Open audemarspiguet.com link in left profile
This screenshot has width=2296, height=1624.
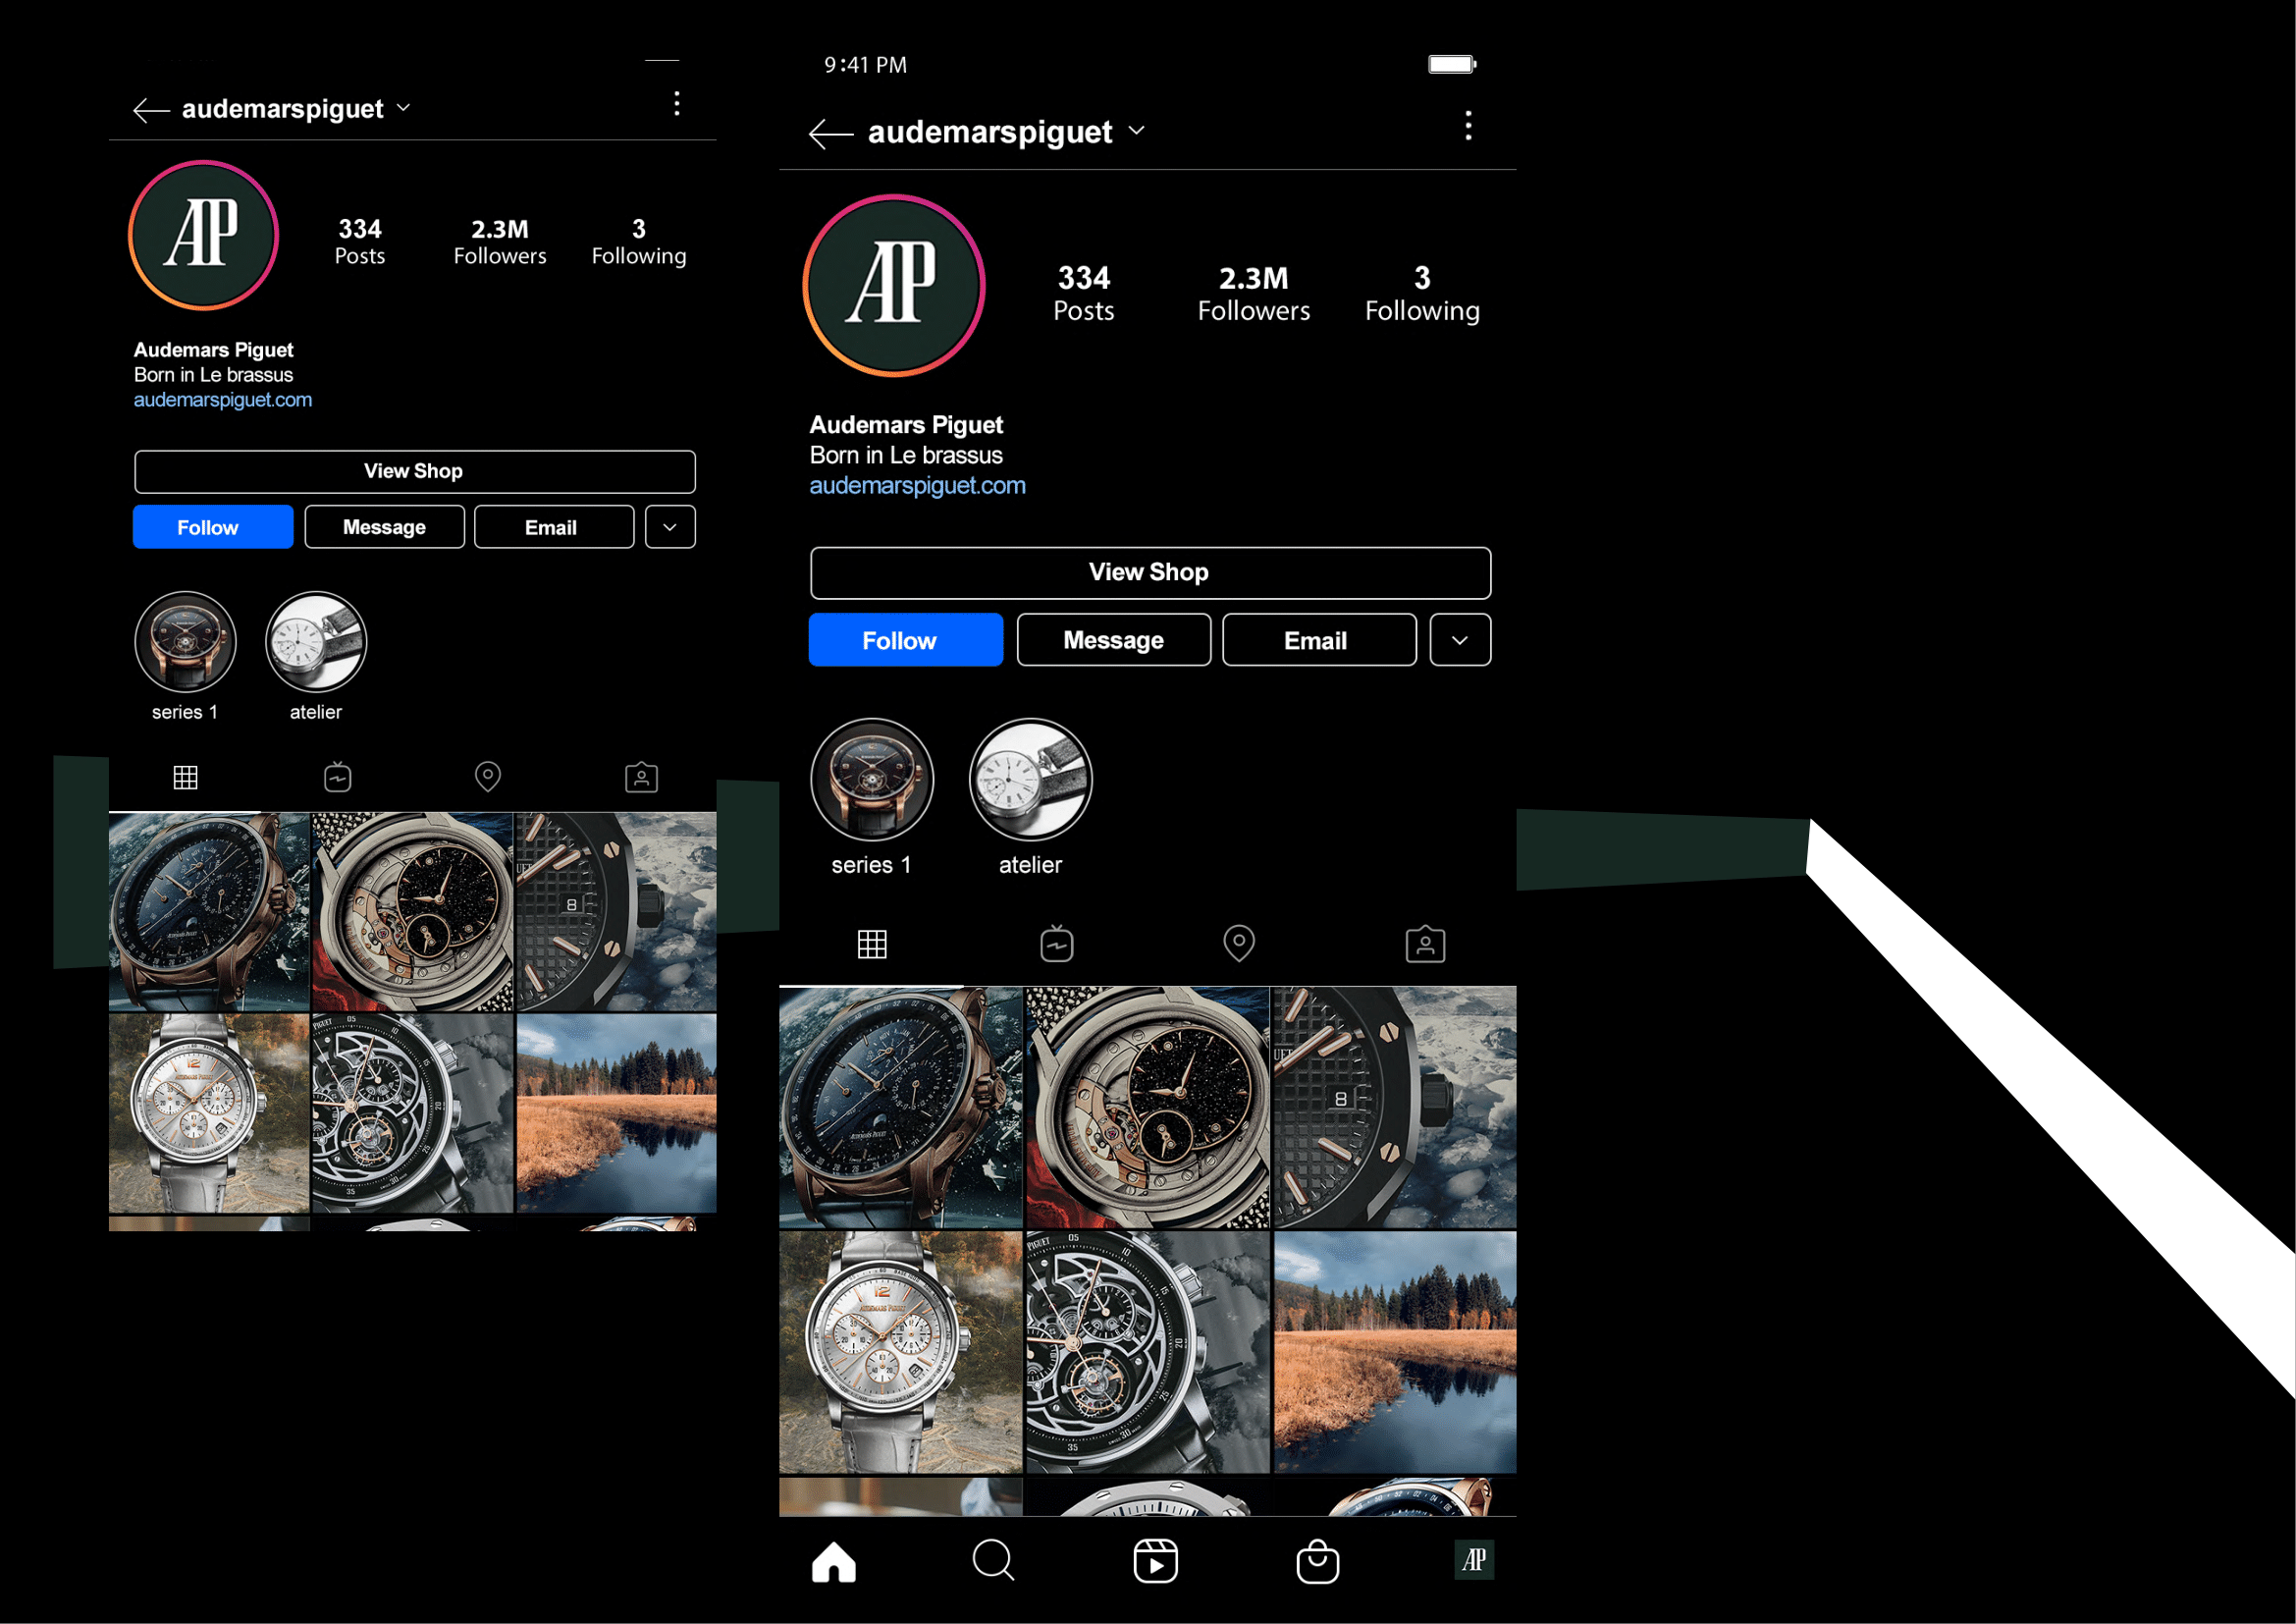pos(223,400)
